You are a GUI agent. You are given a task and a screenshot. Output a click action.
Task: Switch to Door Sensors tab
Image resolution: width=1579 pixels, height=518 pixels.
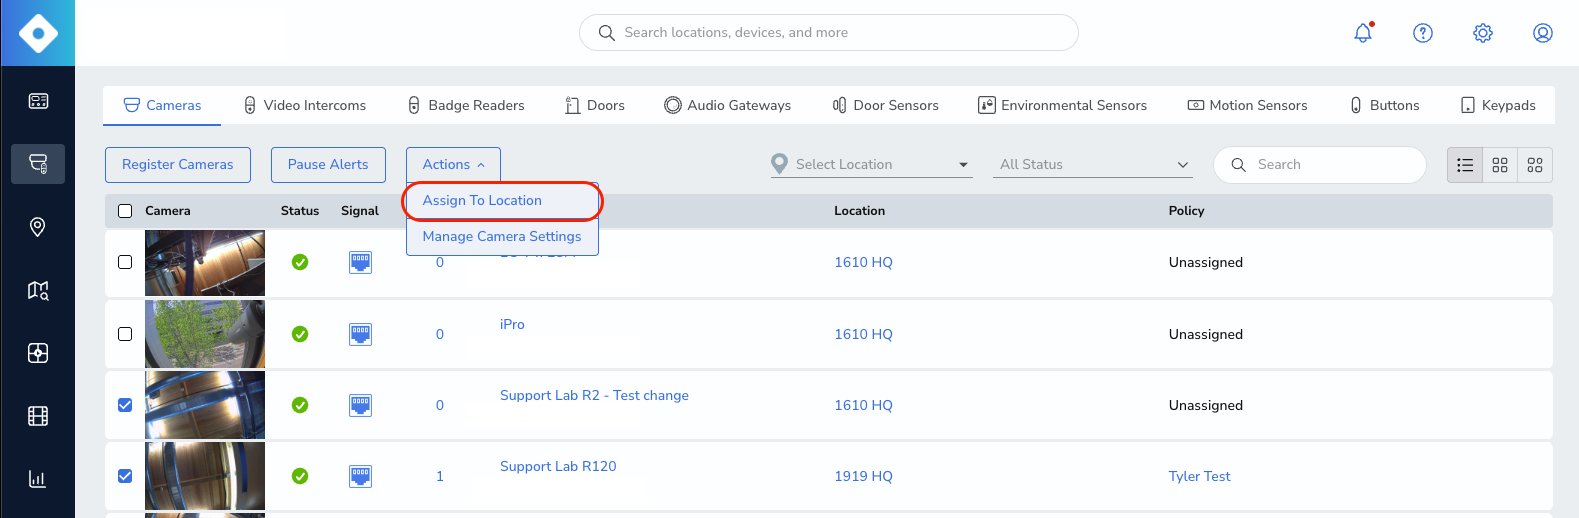pos(886,105)
